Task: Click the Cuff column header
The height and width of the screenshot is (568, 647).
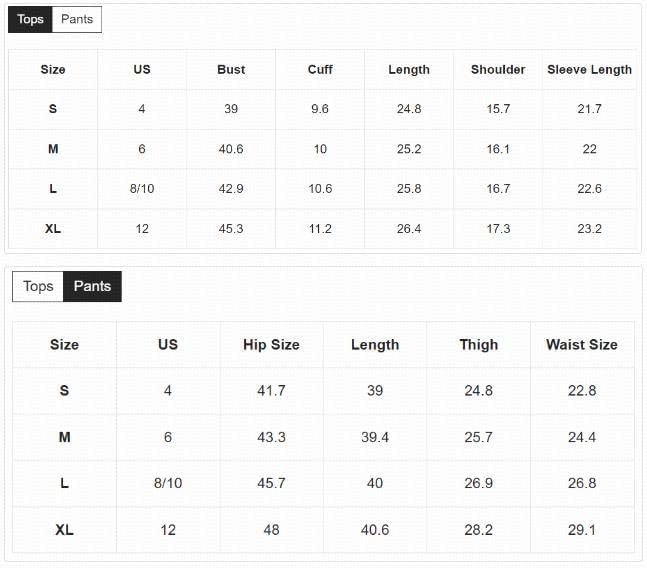Action: click(x=320, y=69)
